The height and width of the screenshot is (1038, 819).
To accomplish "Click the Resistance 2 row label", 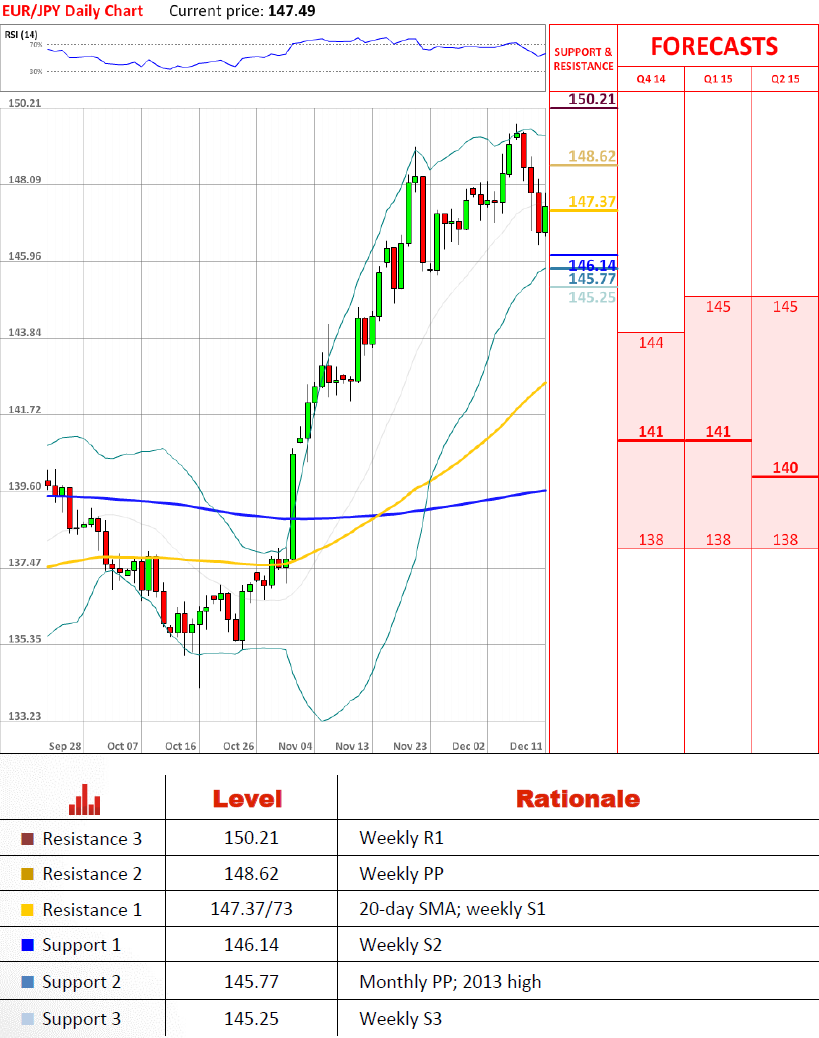I will (92, 874).
